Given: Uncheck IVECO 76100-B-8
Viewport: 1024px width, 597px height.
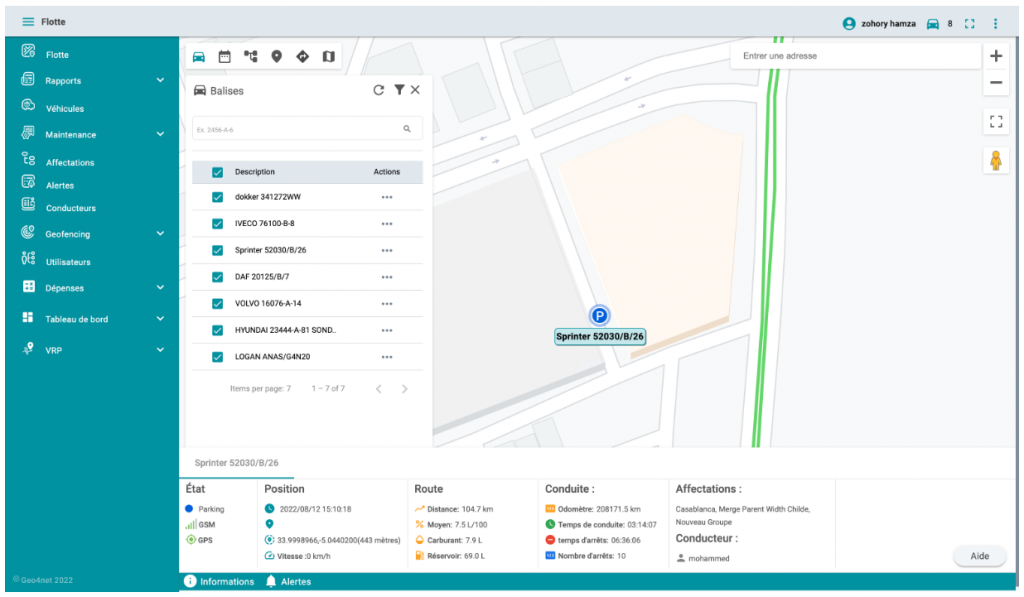Looking at the screenshot, I should click(217, 224).
